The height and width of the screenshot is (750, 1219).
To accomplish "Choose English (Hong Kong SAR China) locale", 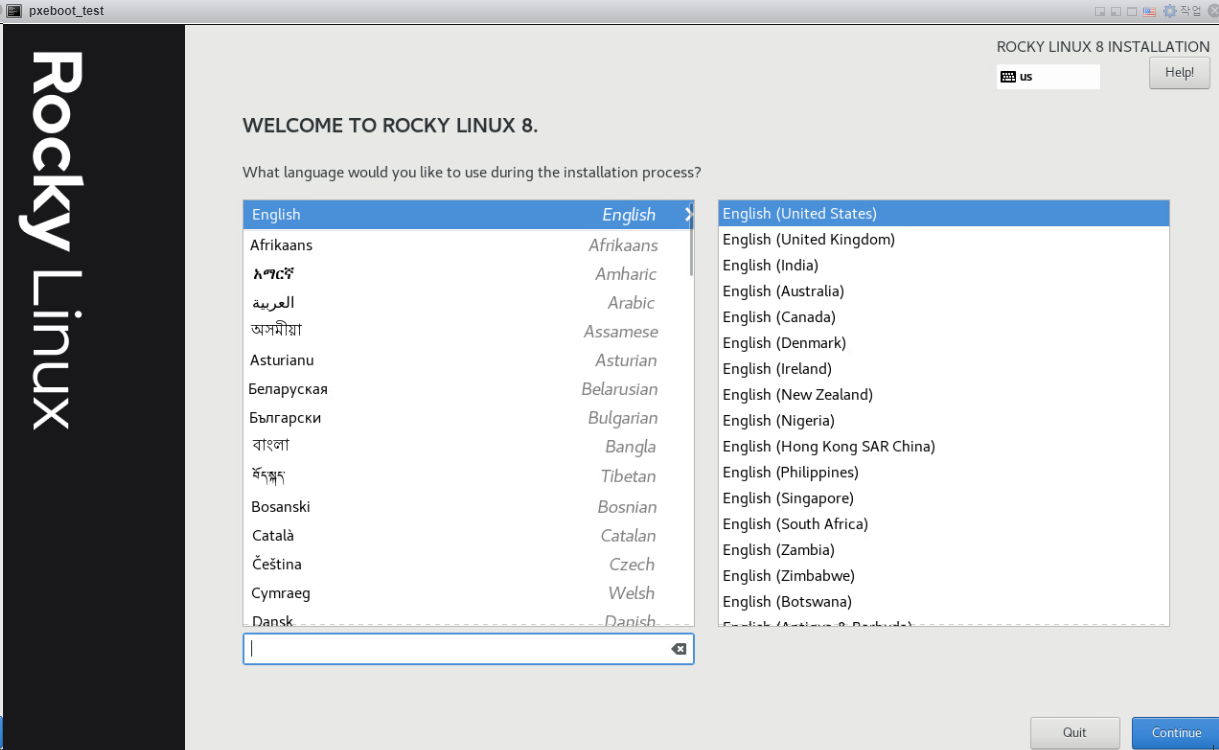I will pyautogui.click(x=944, y=447).
